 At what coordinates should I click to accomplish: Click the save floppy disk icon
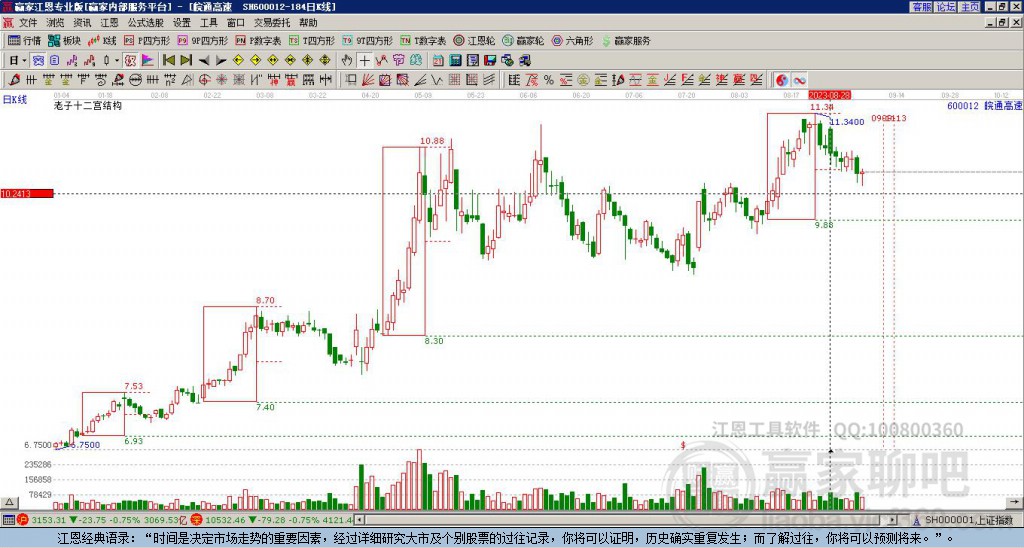click(490, 60)
